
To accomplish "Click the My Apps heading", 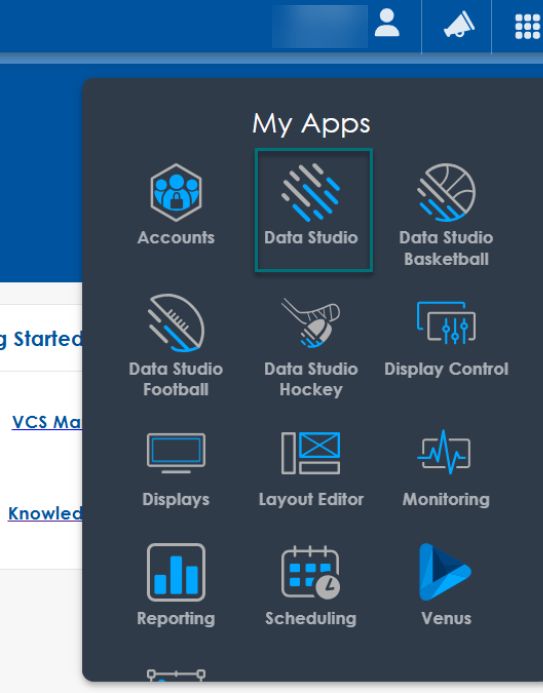I will tap(311, 124).
